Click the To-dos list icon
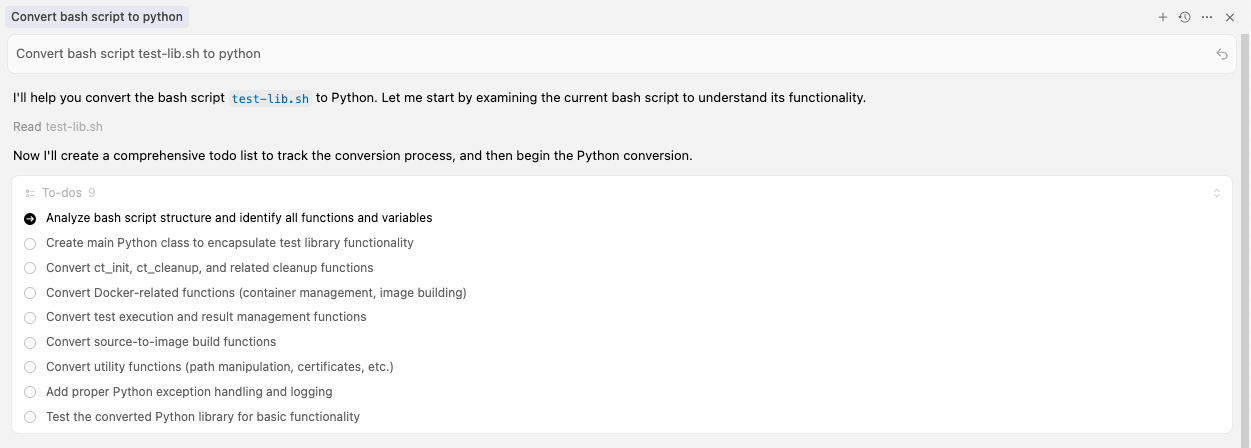The height and width of the screenshot is (448, 1251). [x=30, y=193]
